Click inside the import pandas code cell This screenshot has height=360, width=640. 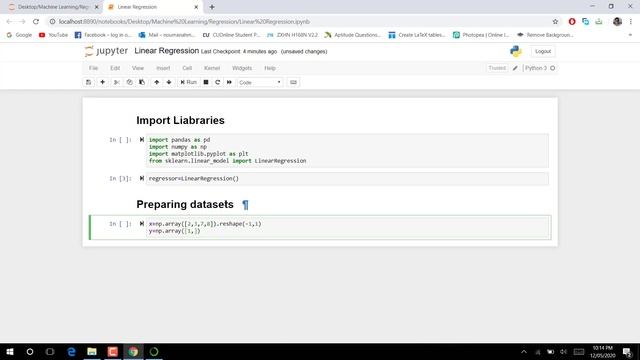click(x=347, y=150)
